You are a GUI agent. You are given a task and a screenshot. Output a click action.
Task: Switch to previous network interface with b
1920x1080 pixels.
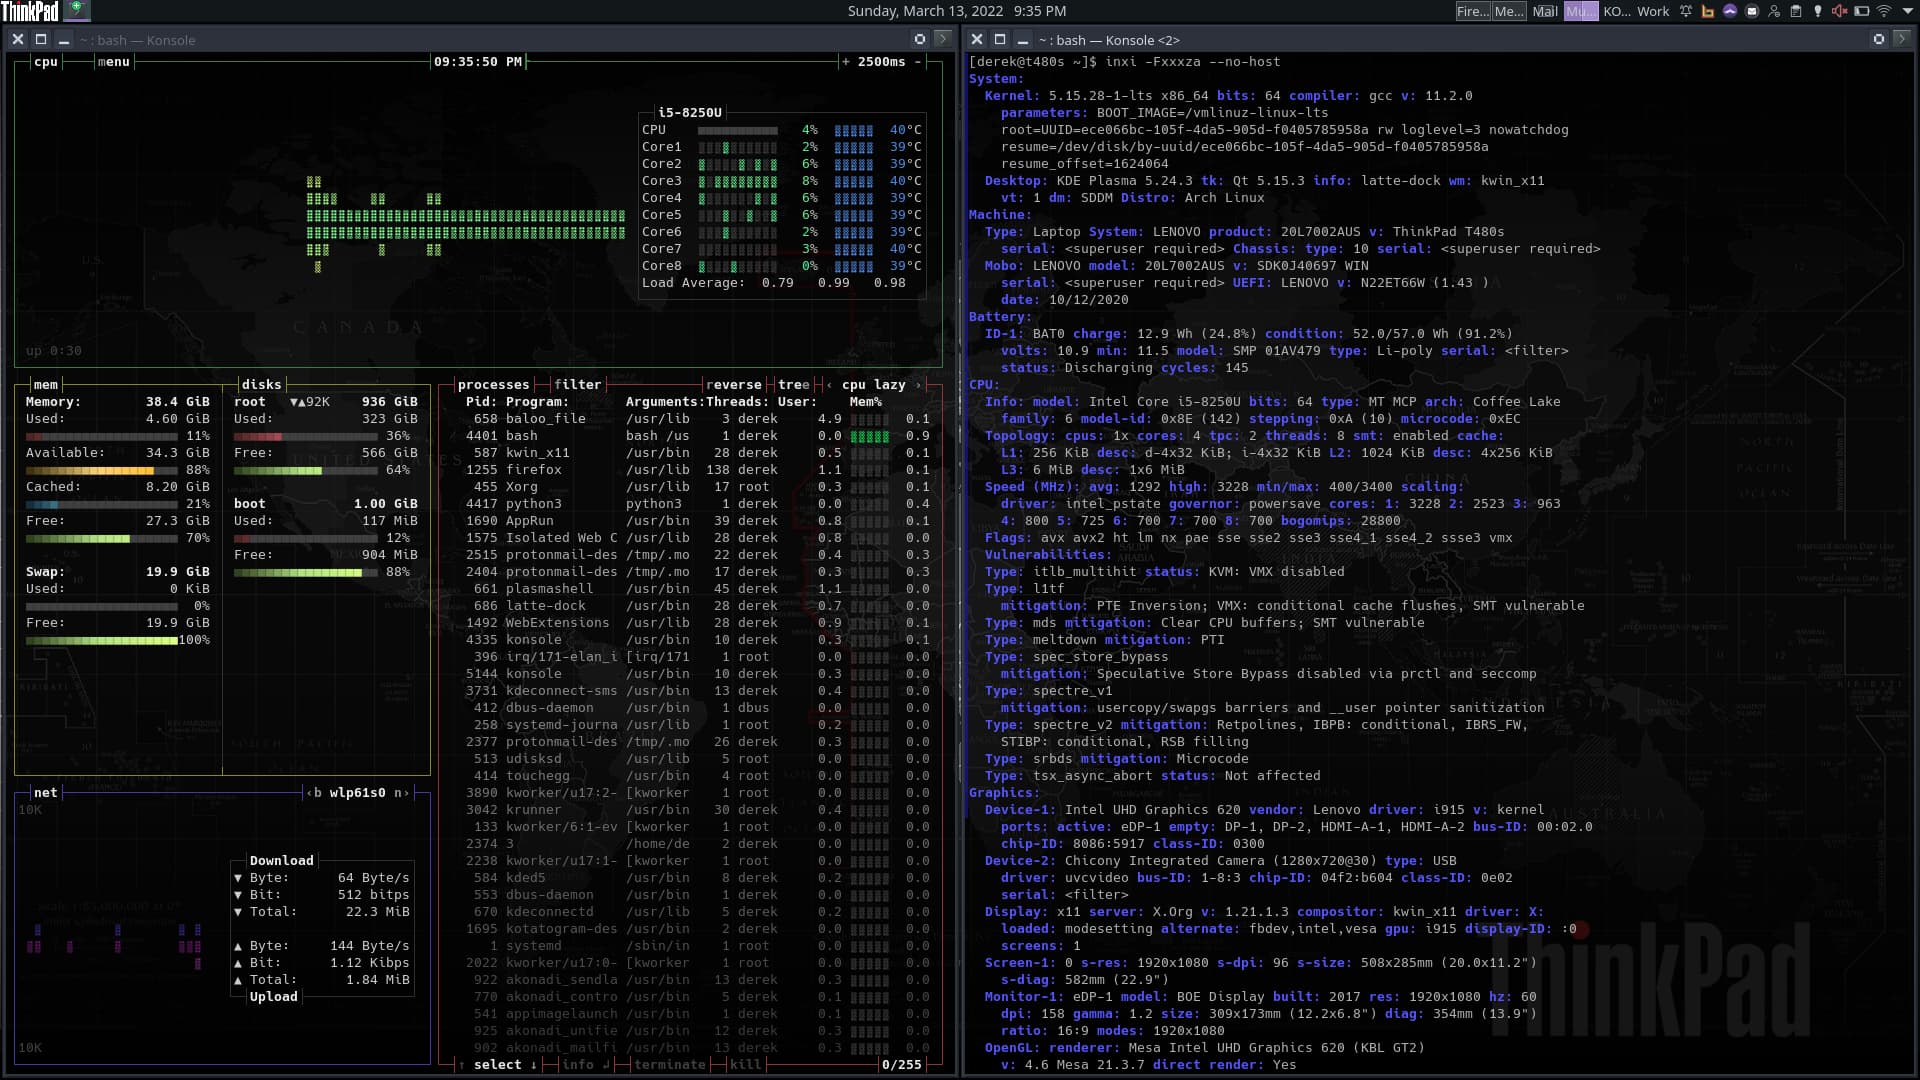(x=314, y=793)
